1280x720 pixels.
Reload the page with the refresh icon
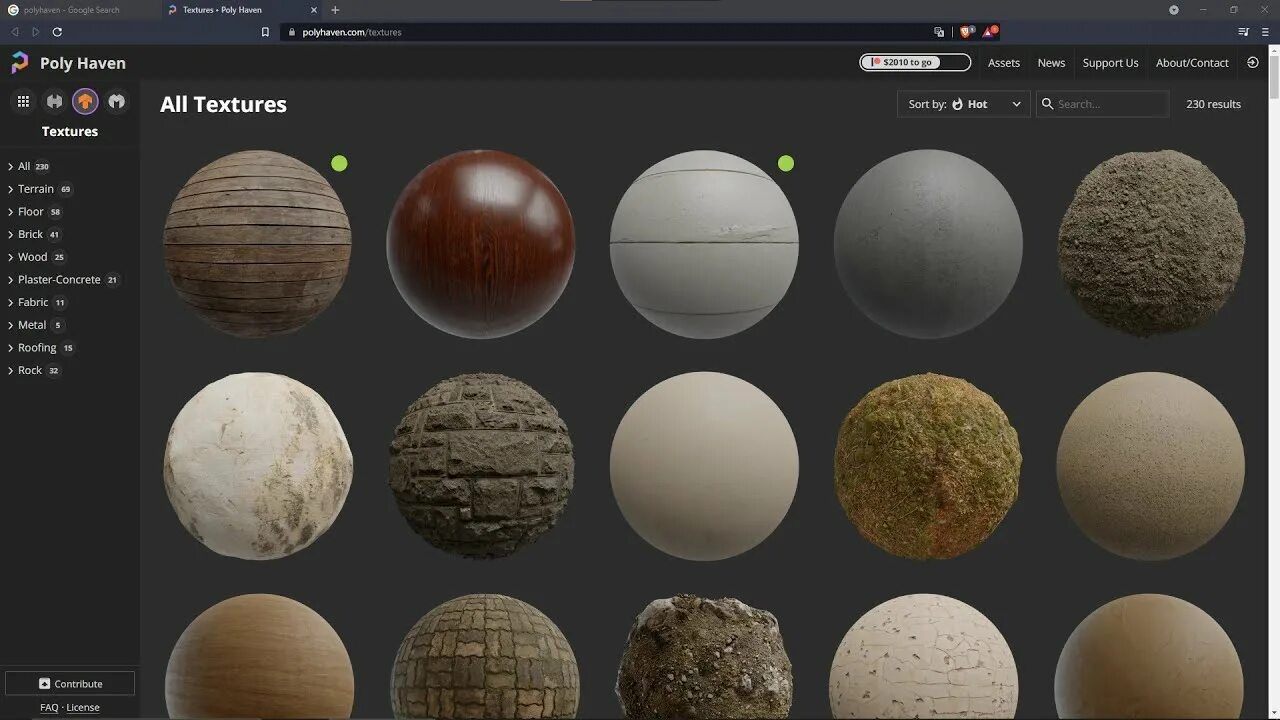[57, 32]
